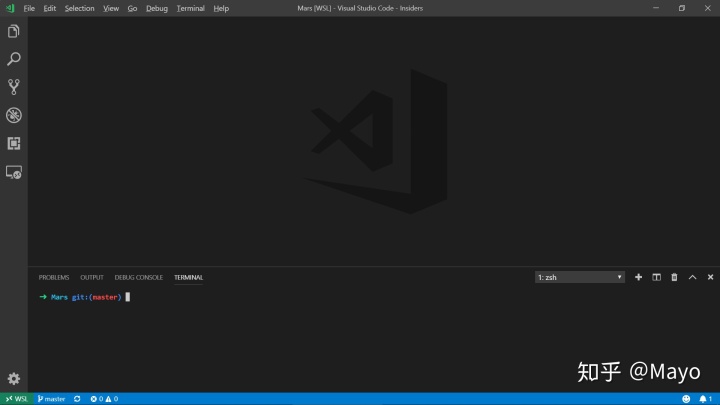
Task: Open the Debug menu
Action: (x=157, y=8)
